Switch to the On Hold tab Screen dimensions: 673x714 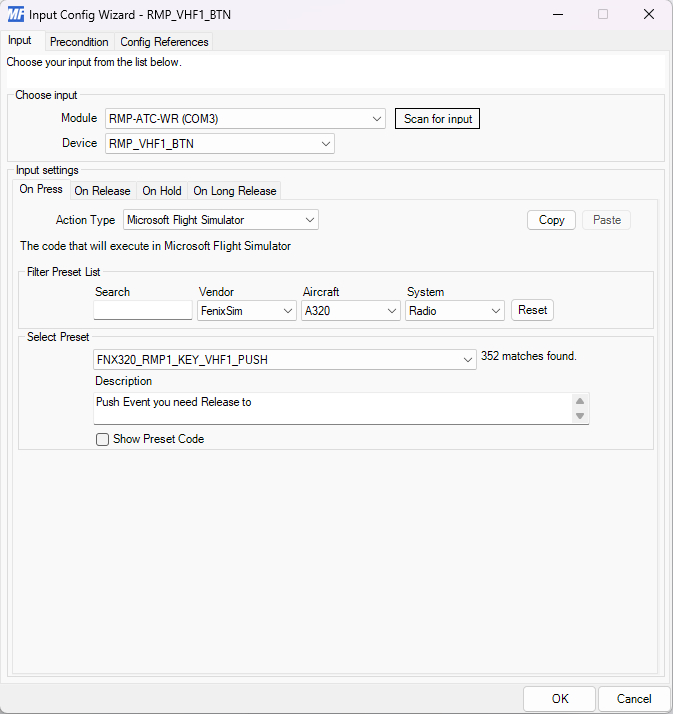(x=161, y=191)
